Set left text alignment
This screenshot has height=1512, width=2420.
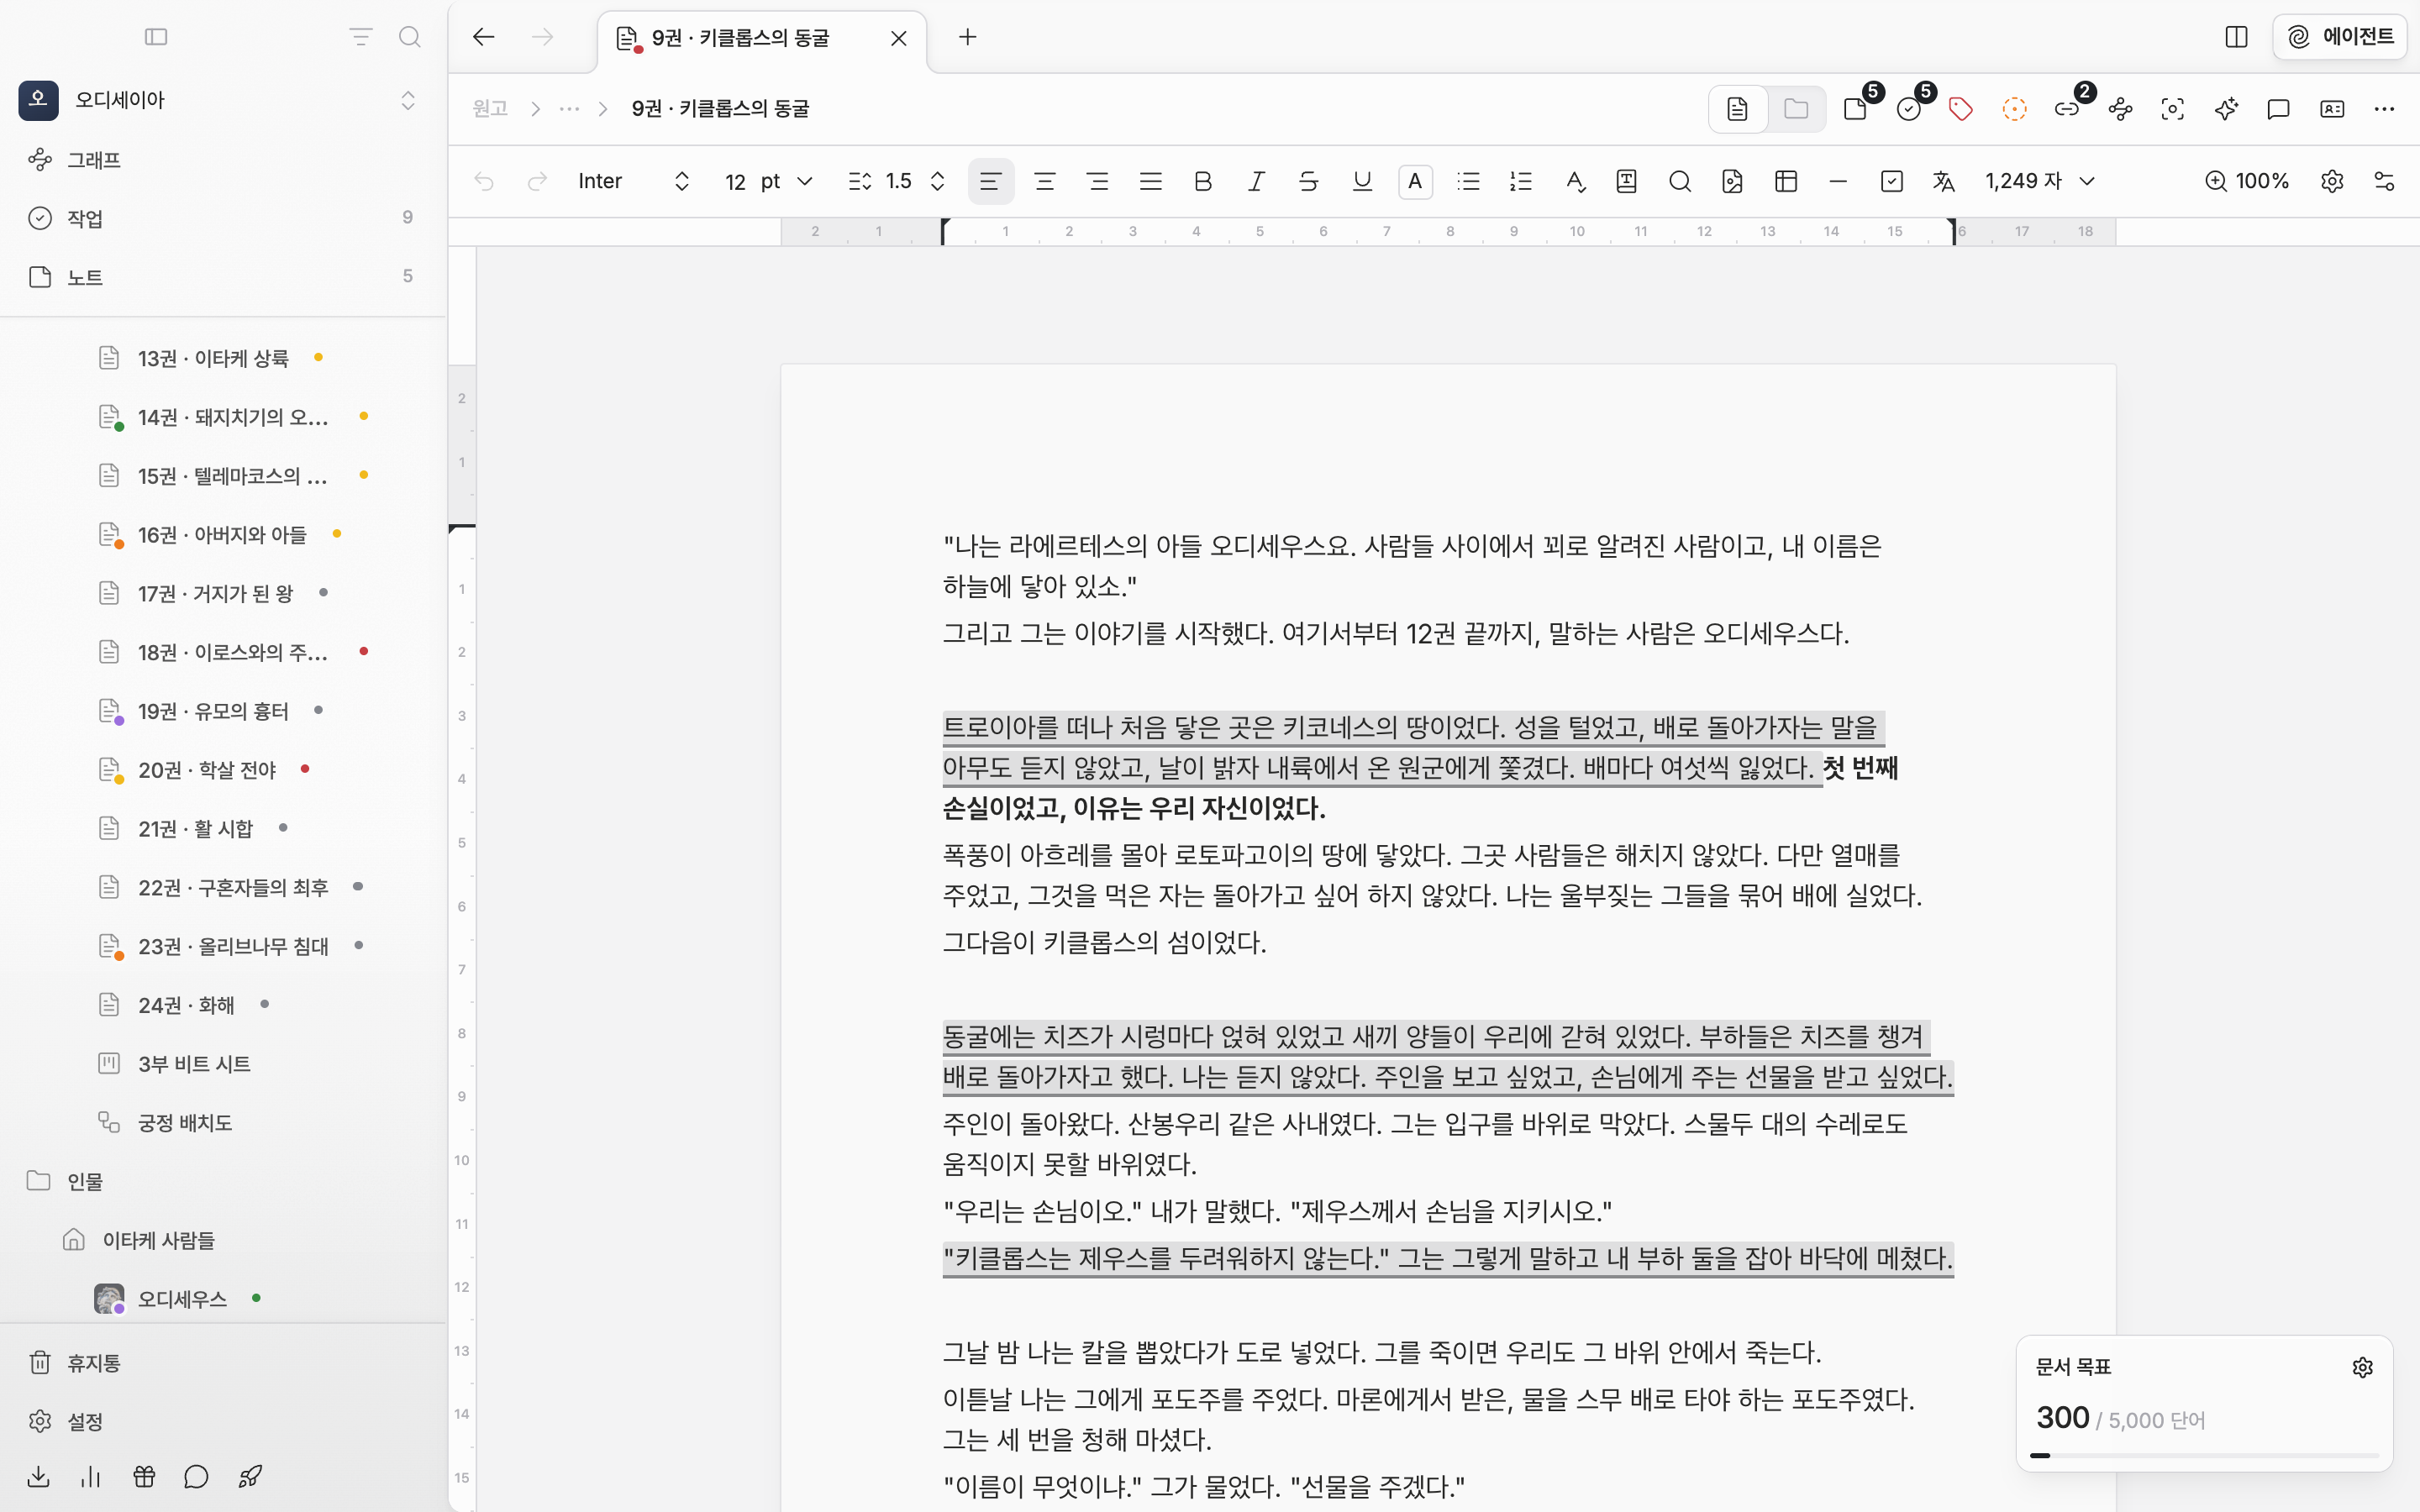click(x=991, y=181)
